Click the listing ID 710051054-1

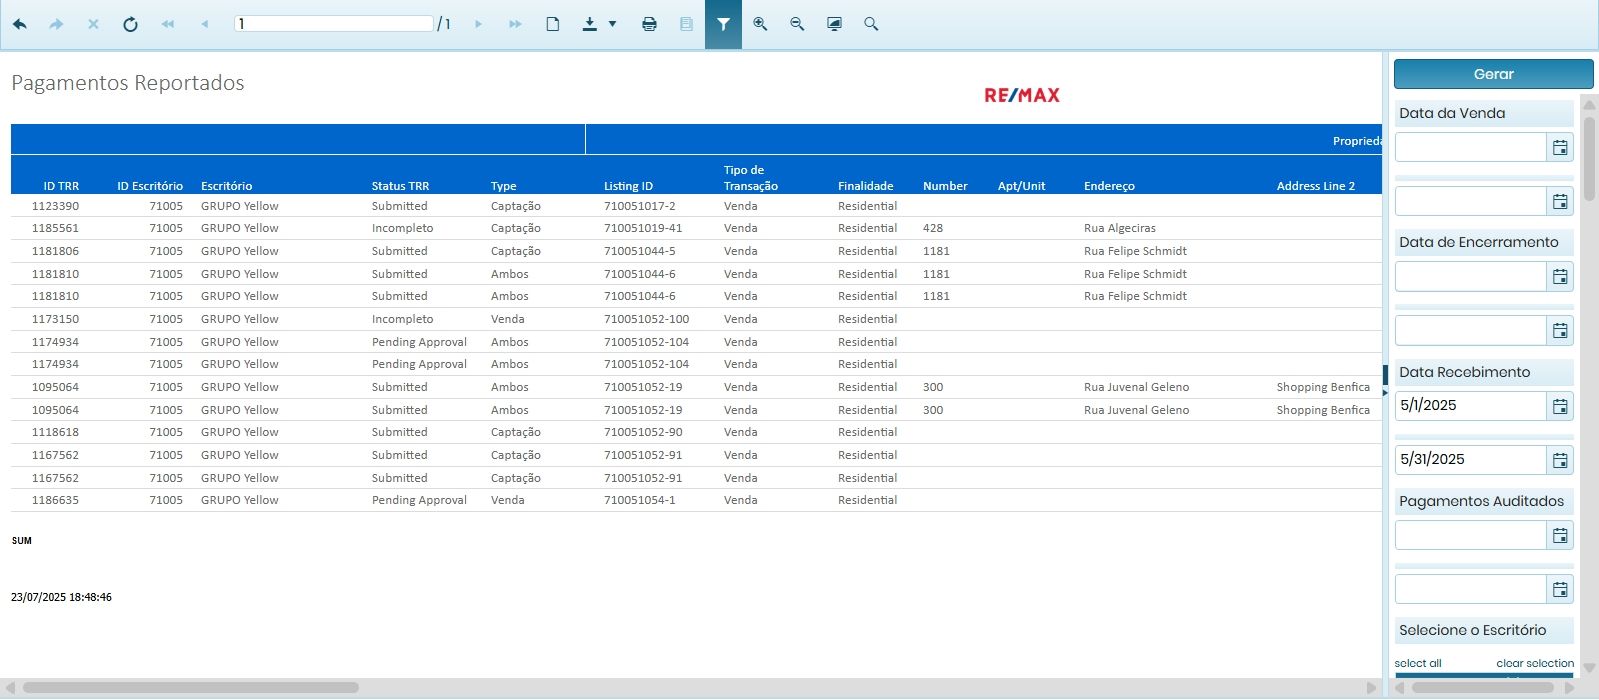639,500
